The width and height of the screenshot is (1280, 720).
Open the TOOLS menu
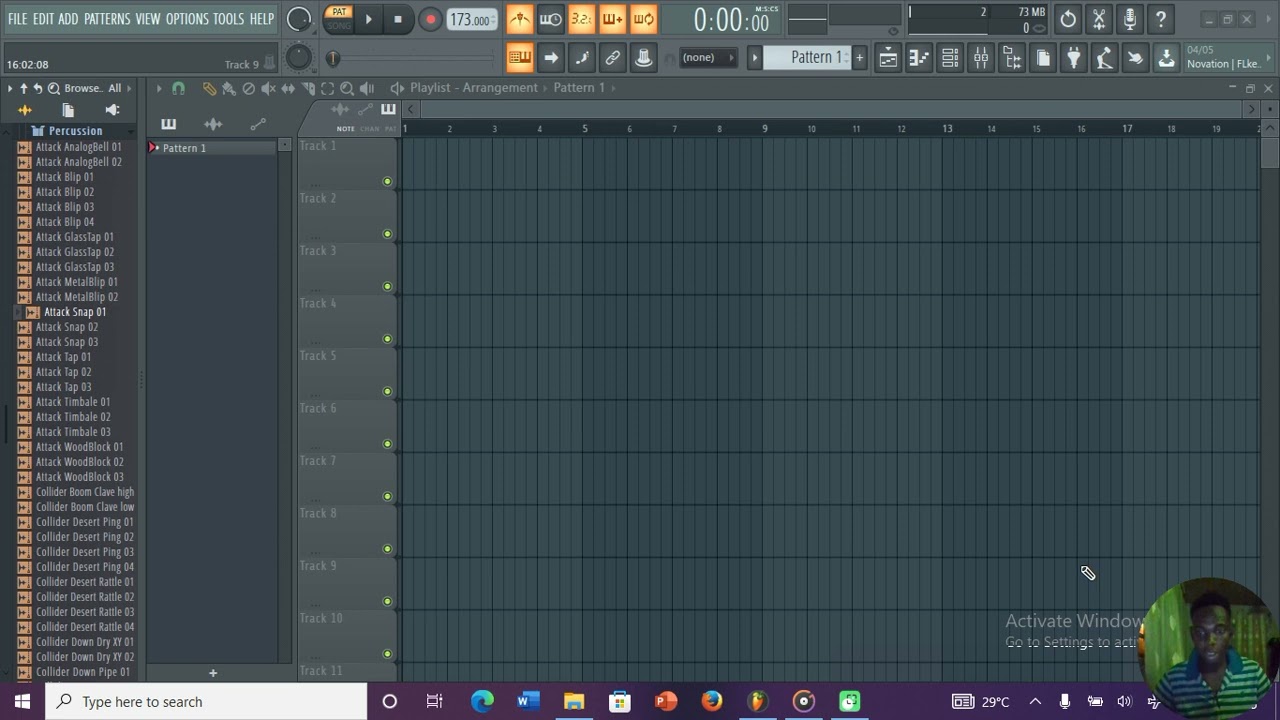[228, 19]
